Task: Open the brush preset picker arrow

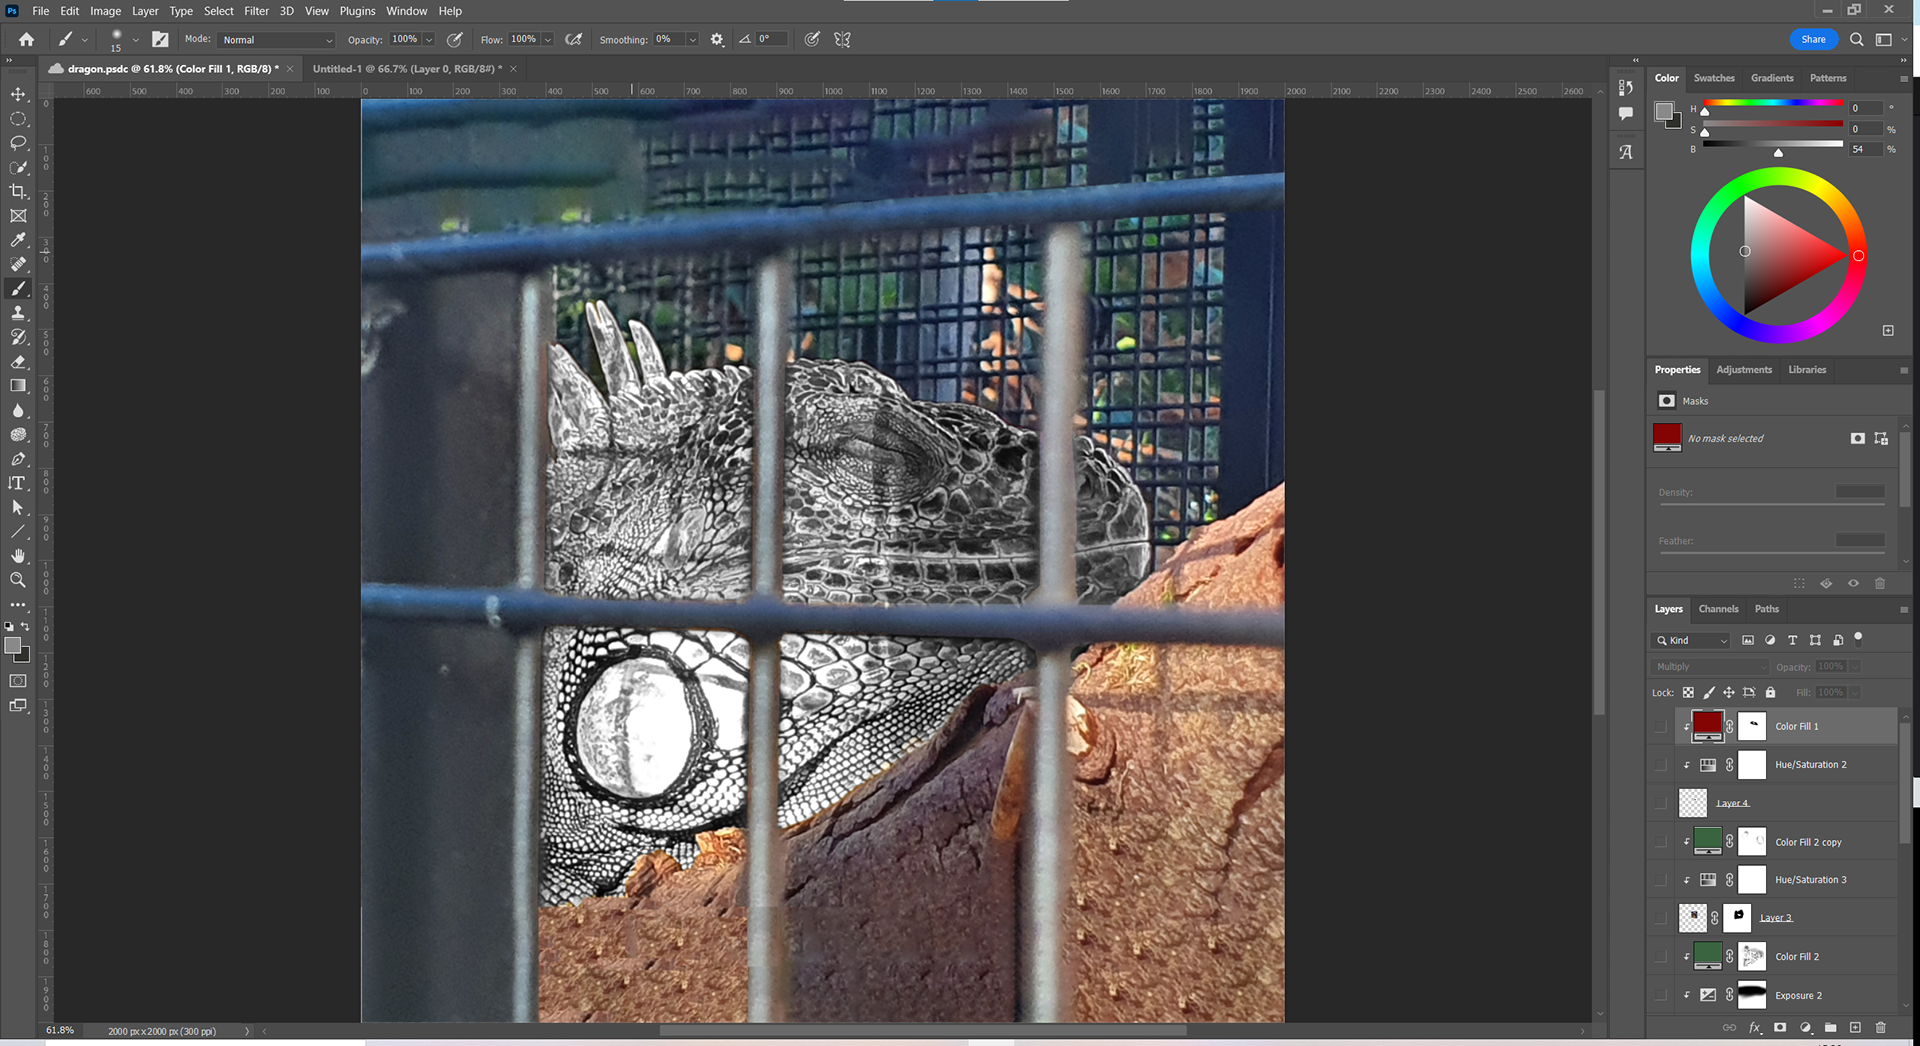Action: pyautogui.click(x=136, y=40)
